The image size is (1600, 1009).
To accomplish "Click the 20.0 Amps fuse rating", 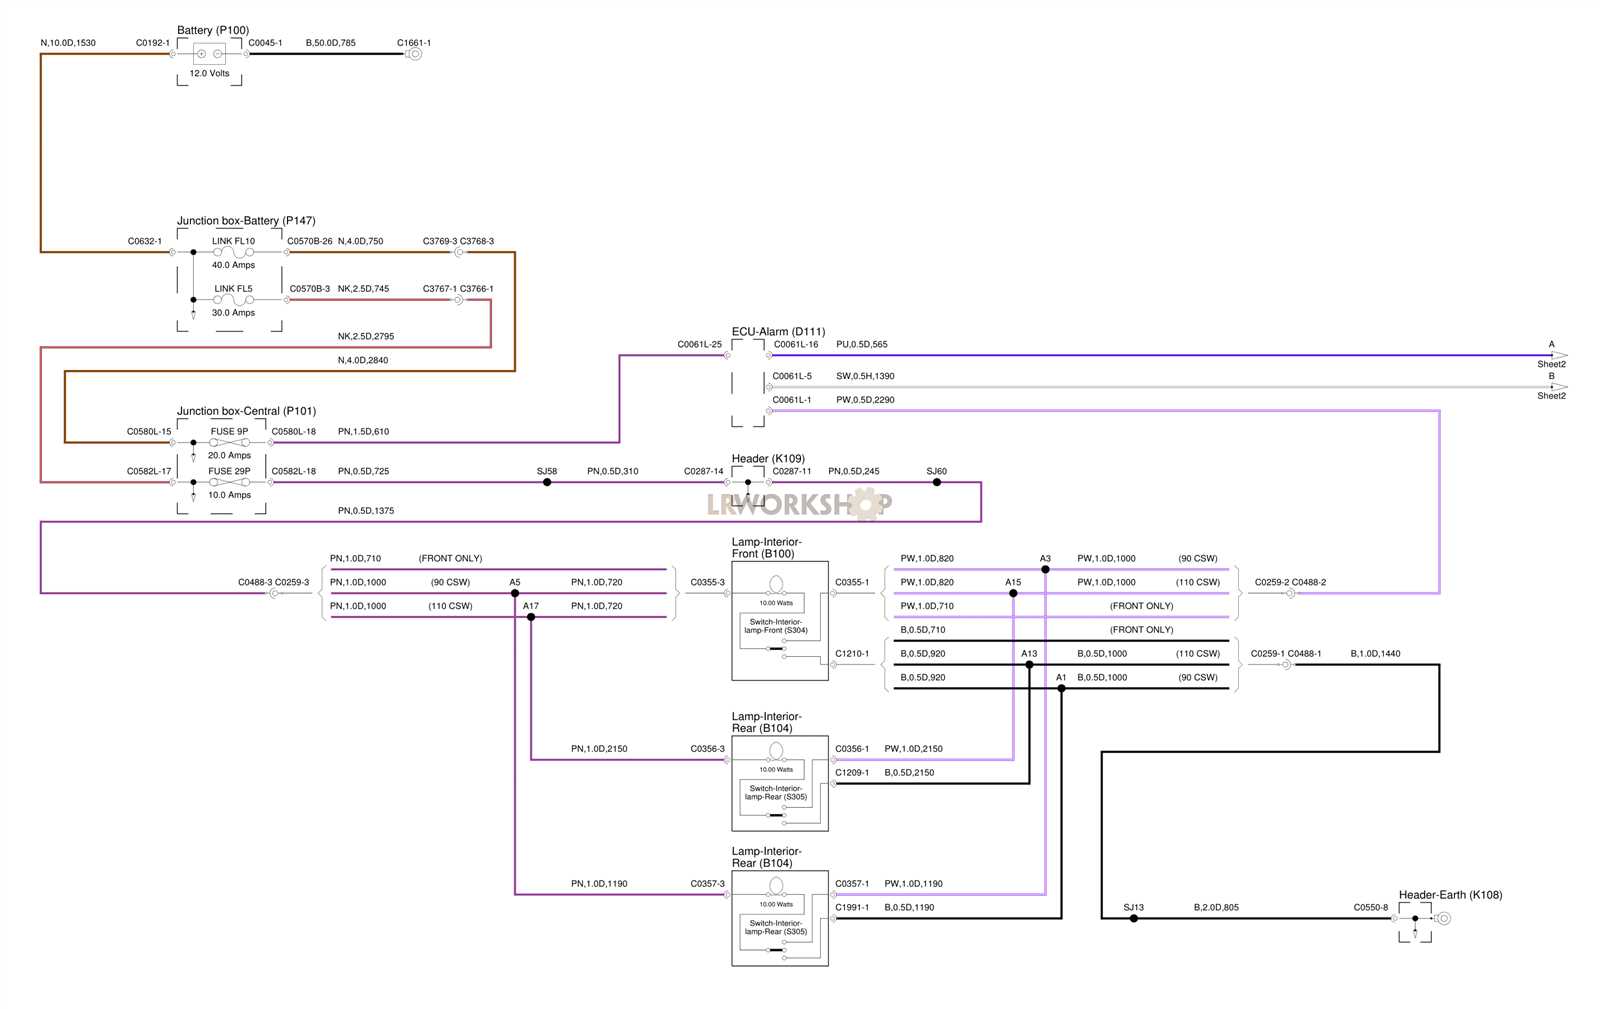I will [229, 455].
